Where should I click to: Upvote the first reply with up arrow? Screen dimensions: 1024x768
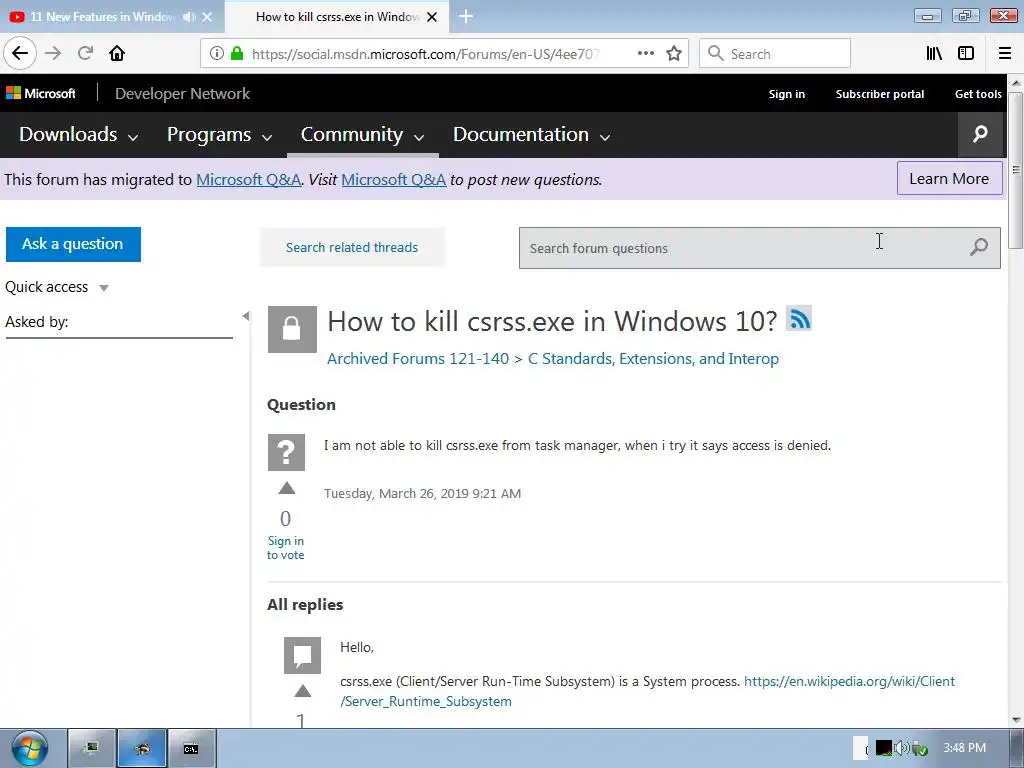pos(302,691)
